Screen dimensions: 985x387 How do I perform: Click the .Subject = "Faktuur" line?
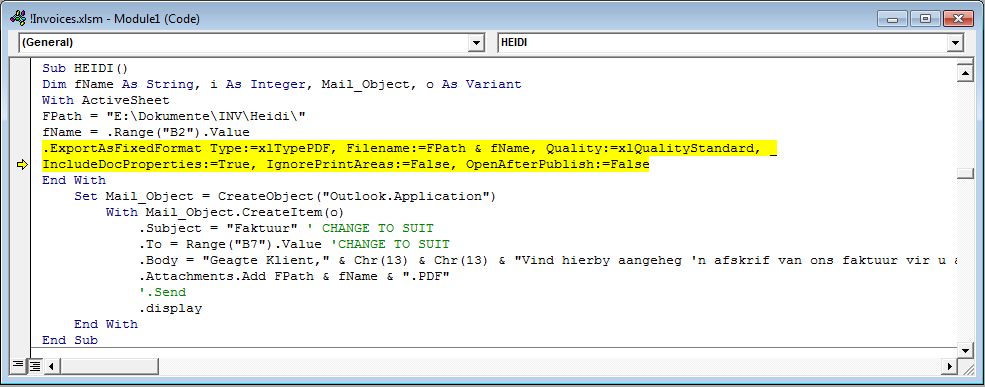[x=286, y=228]
